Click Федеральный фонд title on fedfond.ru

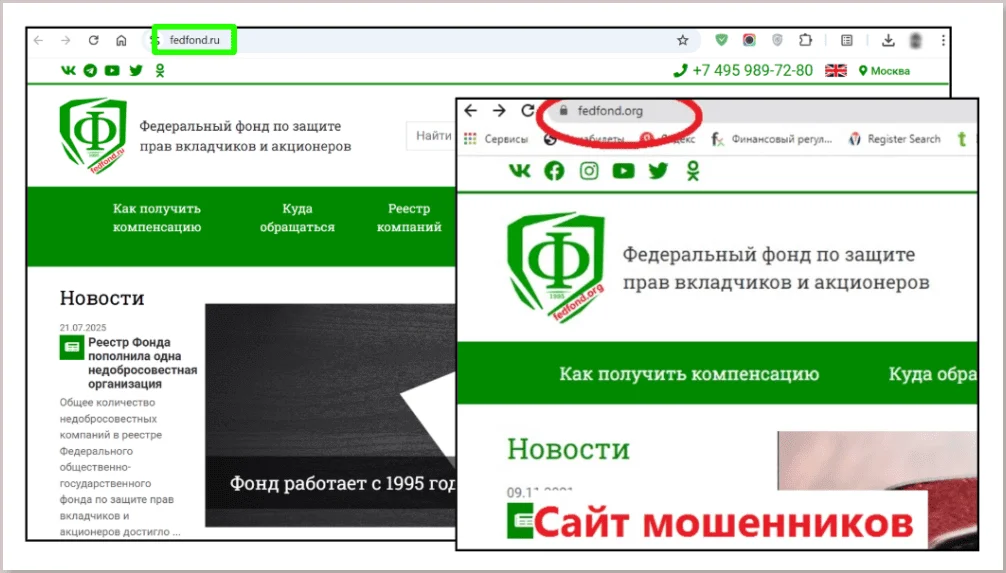point(245,136)
